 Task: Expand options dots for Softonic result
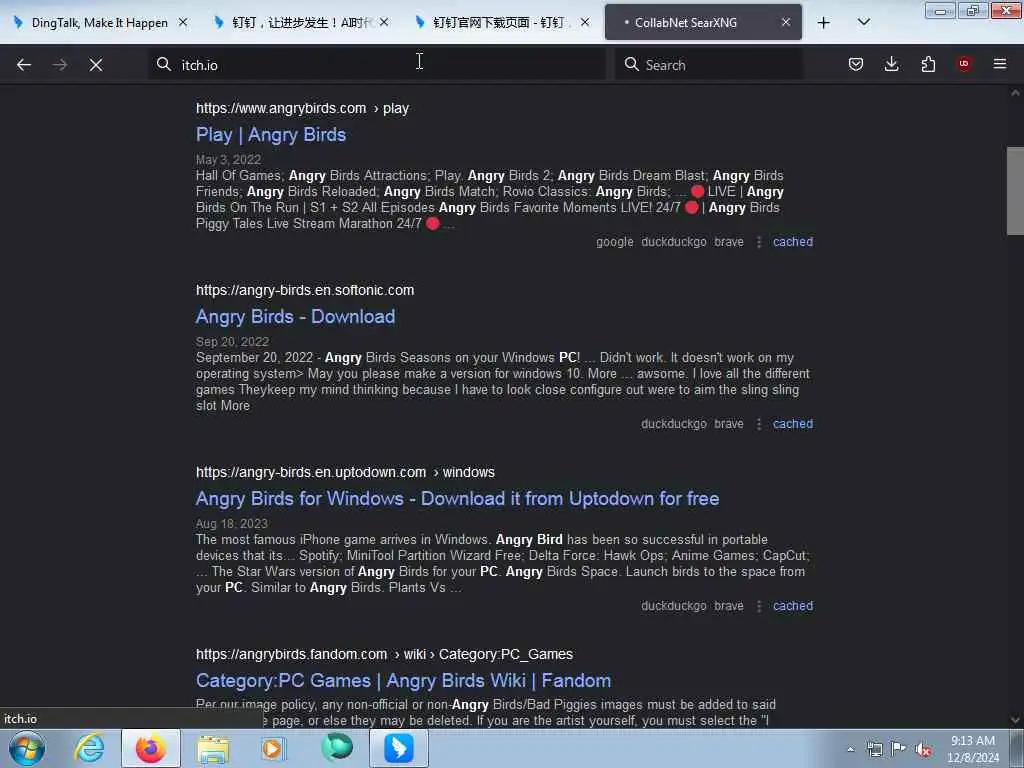tap(758, 424)
